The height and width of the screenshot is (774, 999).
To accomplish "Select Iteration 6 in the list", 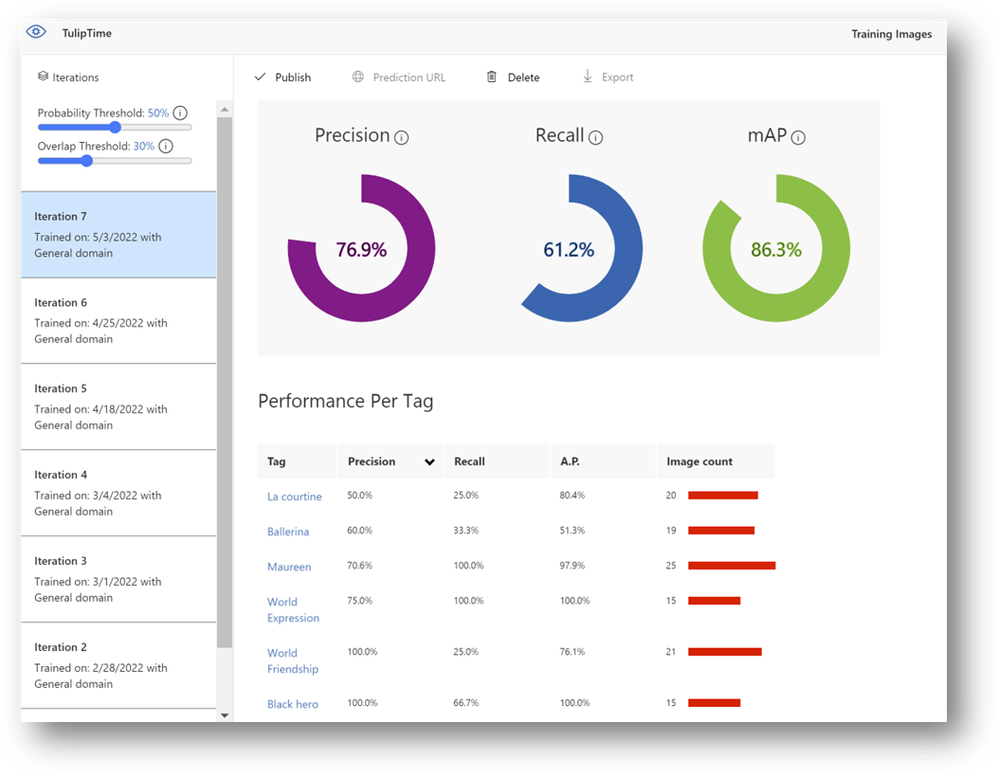I will point(119,320).
